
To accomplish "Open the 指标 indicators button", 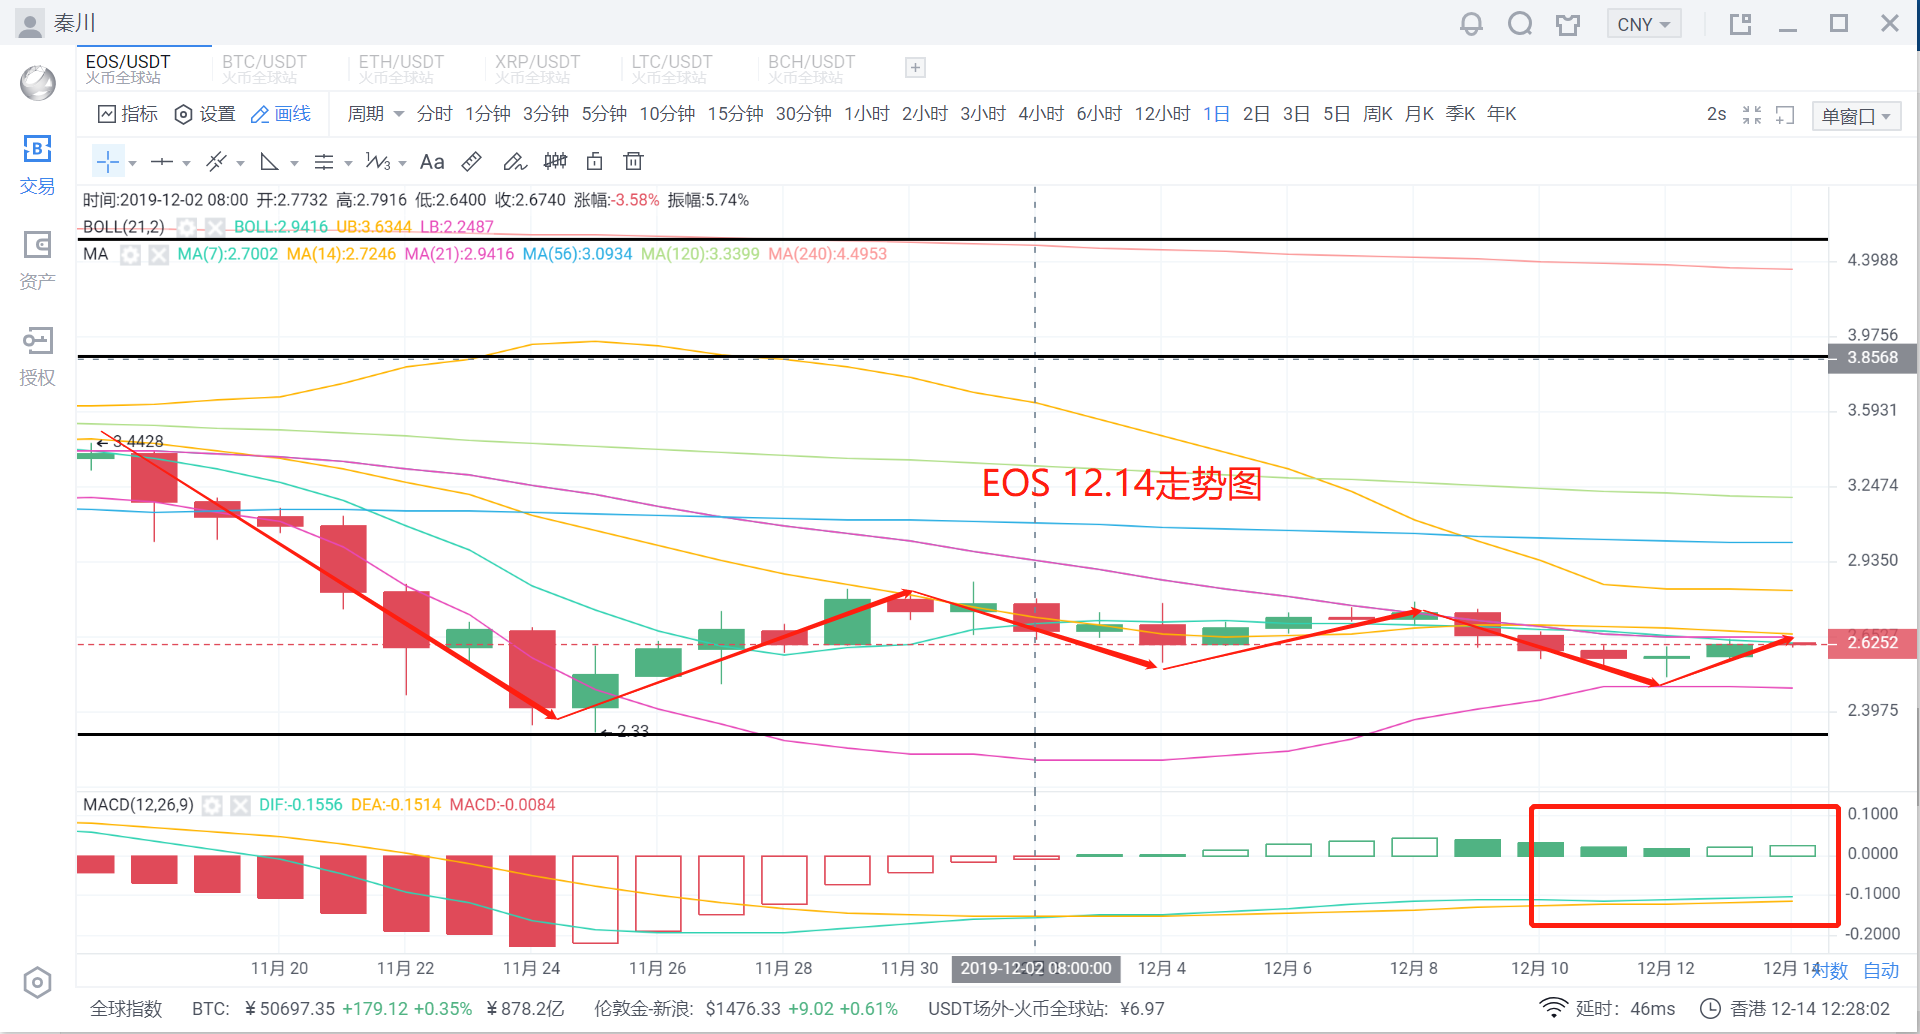I will coord(128,114).
